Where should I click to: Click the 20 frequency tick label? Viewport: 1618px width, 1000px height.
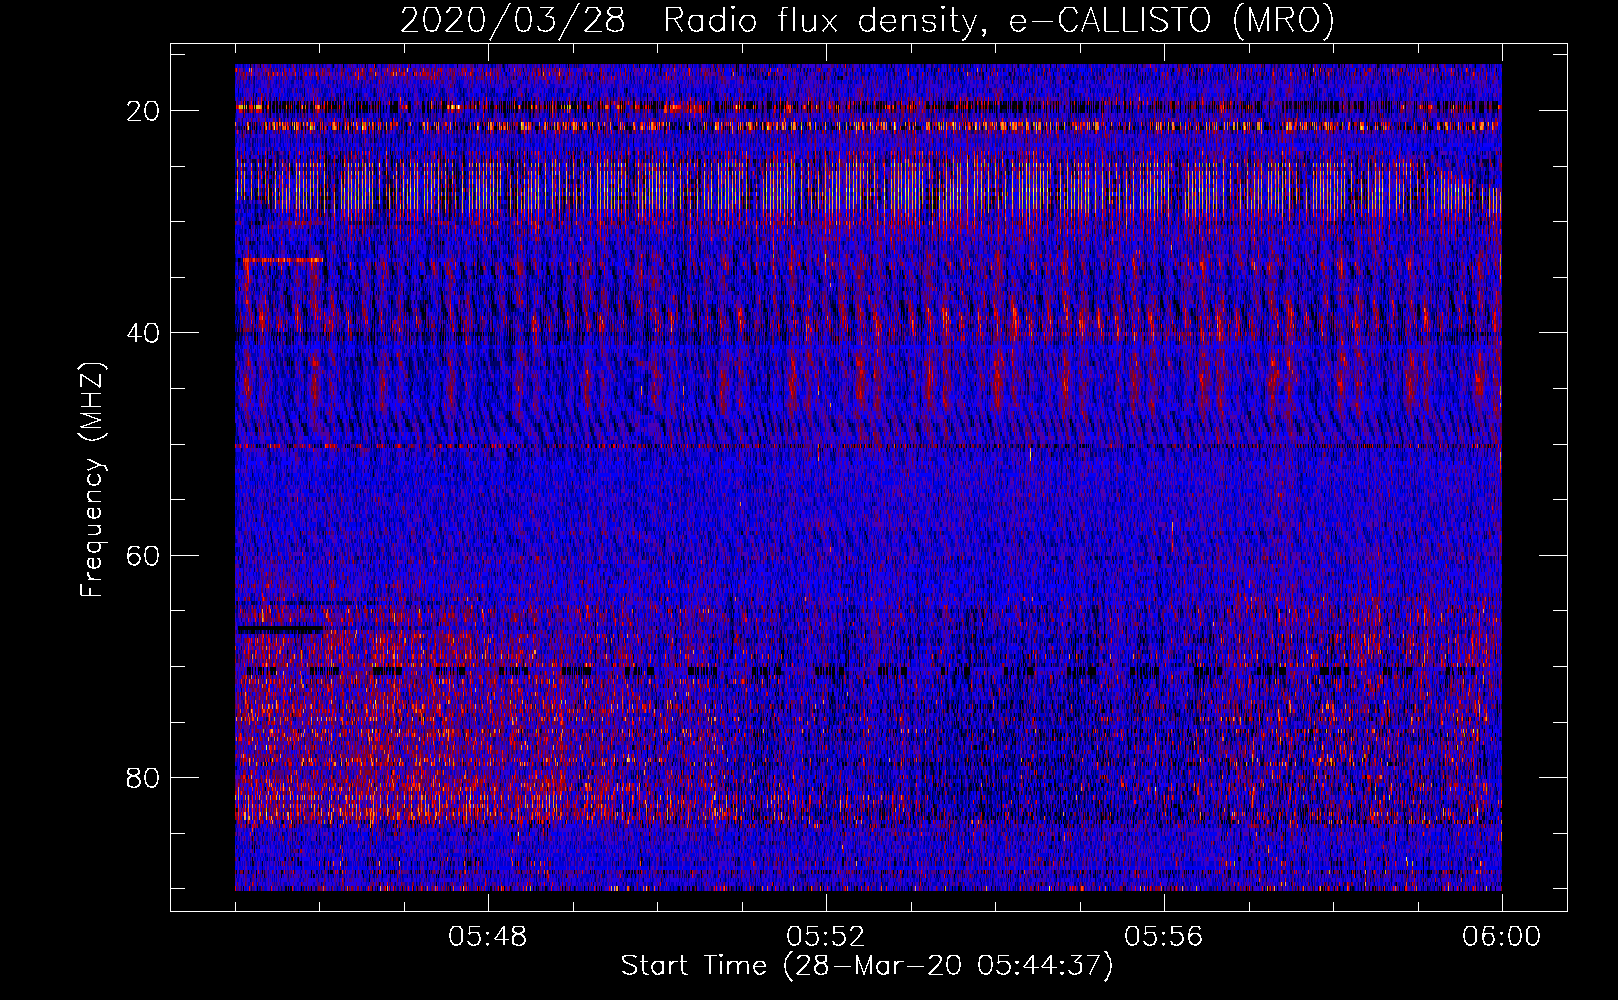(144, 111)
